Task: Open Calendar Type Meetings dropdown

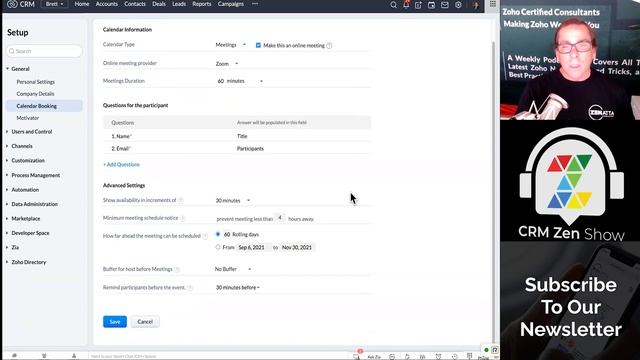Action: click(x=231, y=45)
